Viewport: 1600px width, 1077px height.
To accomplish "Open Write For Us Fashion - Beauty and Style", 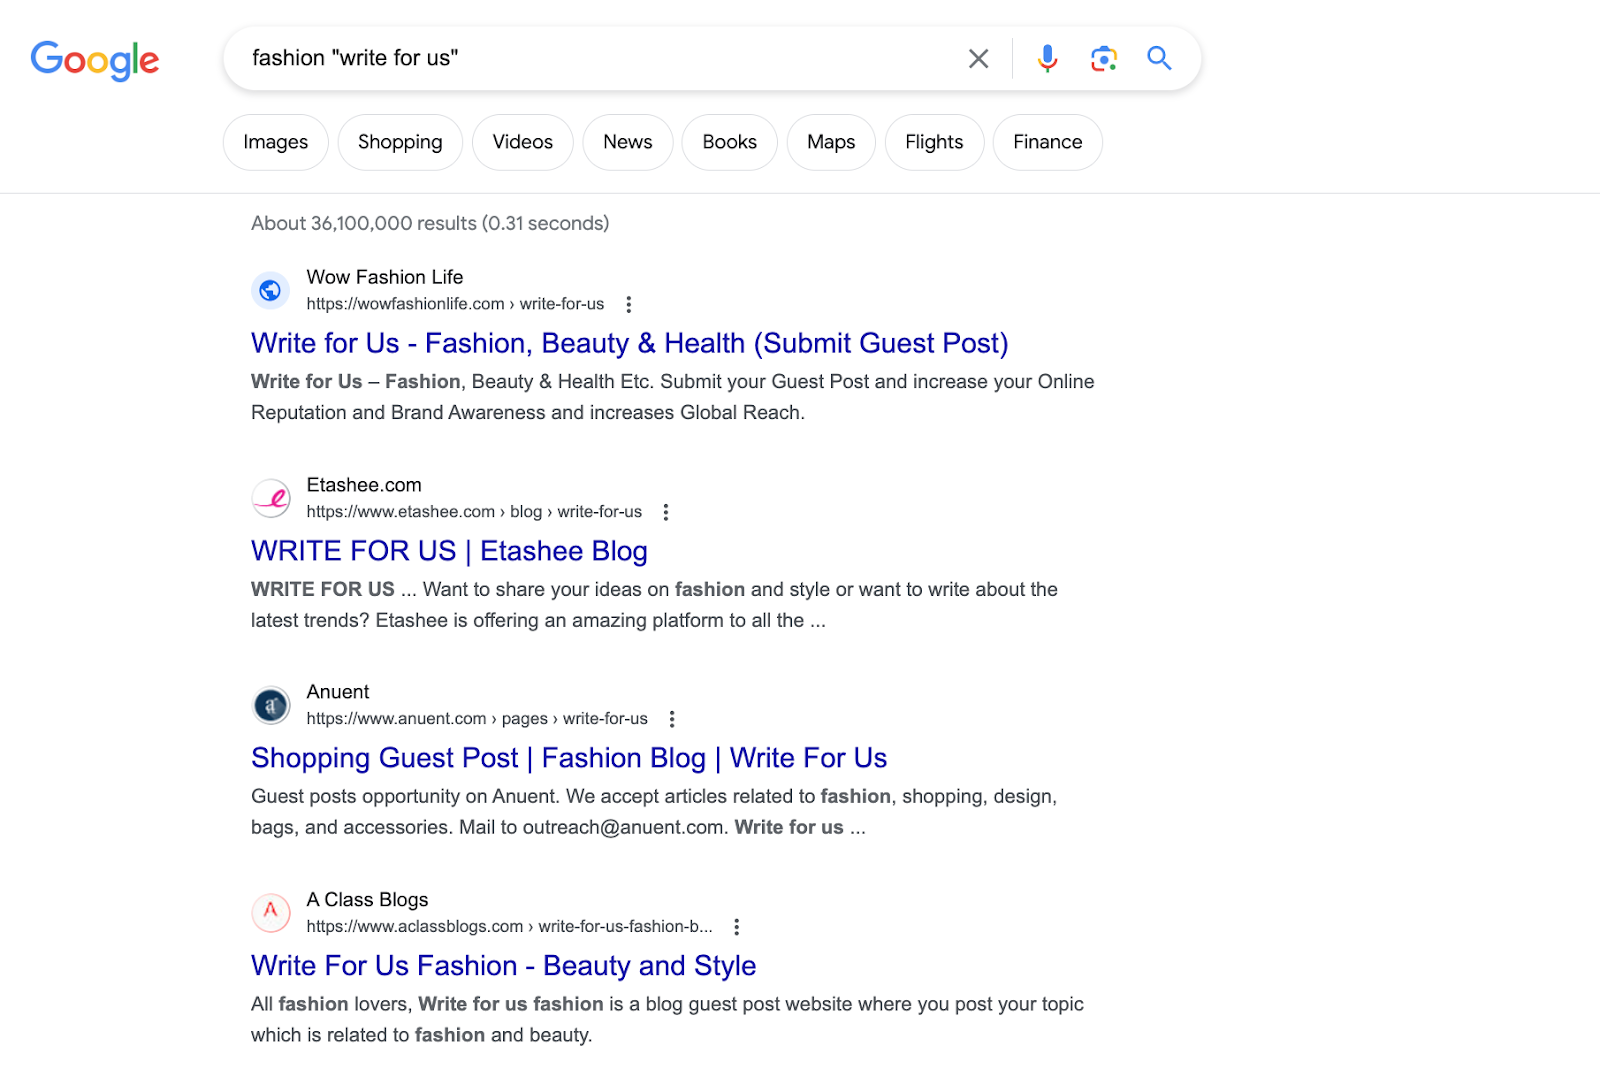I will [x=503, y=966].
